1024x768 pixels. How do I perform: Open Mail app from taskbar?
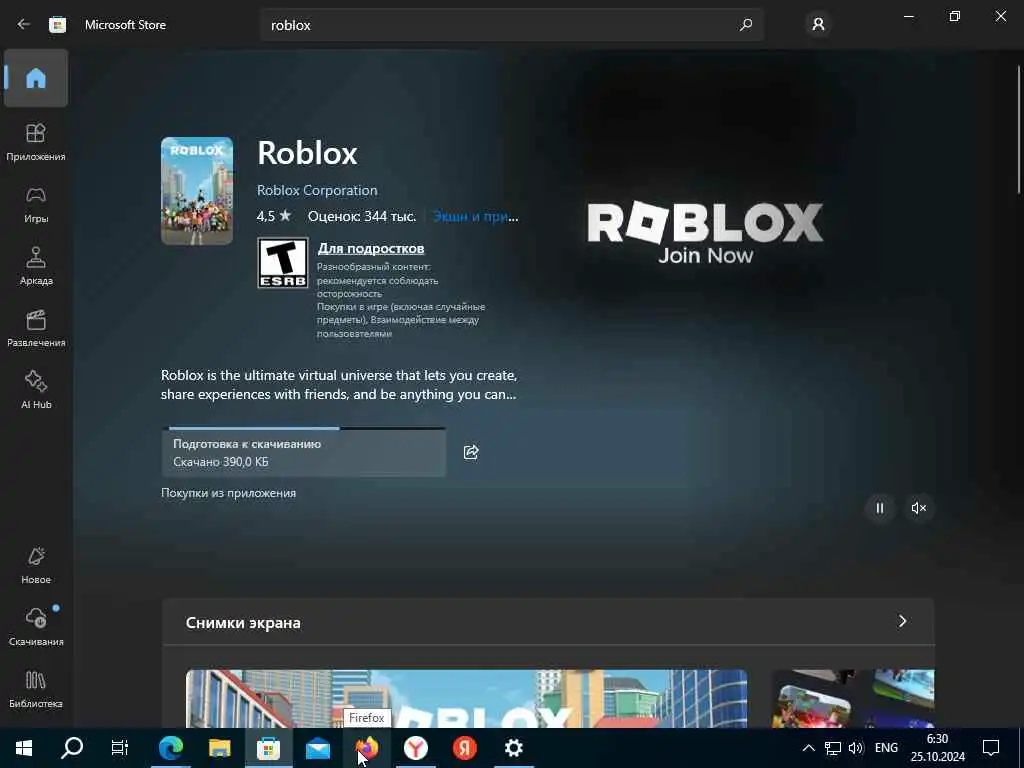point(317,748)
